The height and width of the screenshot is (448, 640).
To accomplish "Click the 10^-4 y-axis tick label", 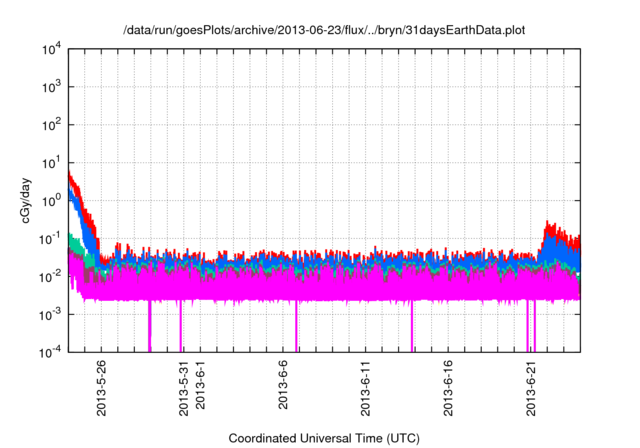I will [51, 352].
